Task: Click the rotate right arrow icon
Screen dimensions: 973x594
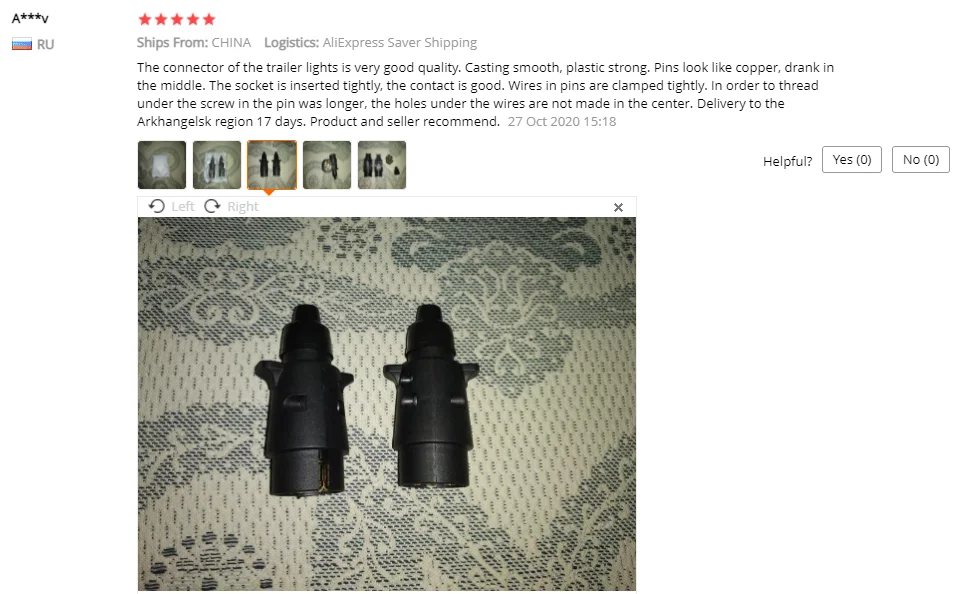Action: tap(212, 206)
